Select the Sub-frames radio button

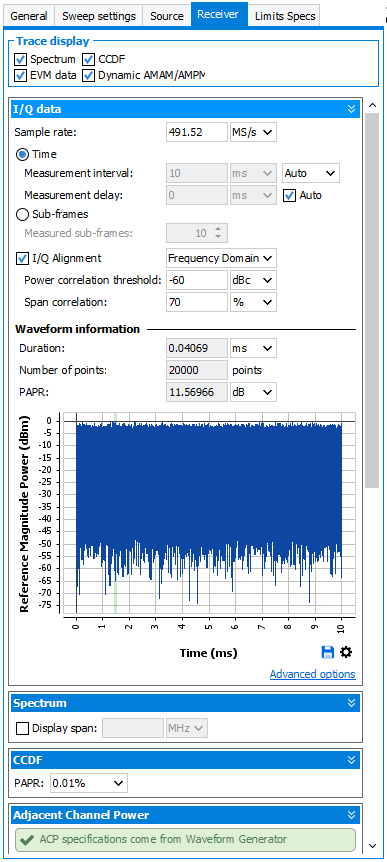pos(22,214)
